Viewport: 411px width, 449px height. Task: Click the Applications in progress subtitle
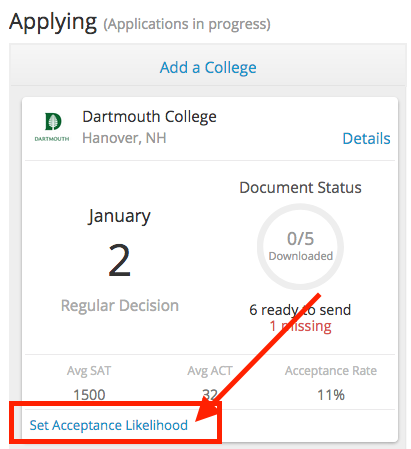187,24
